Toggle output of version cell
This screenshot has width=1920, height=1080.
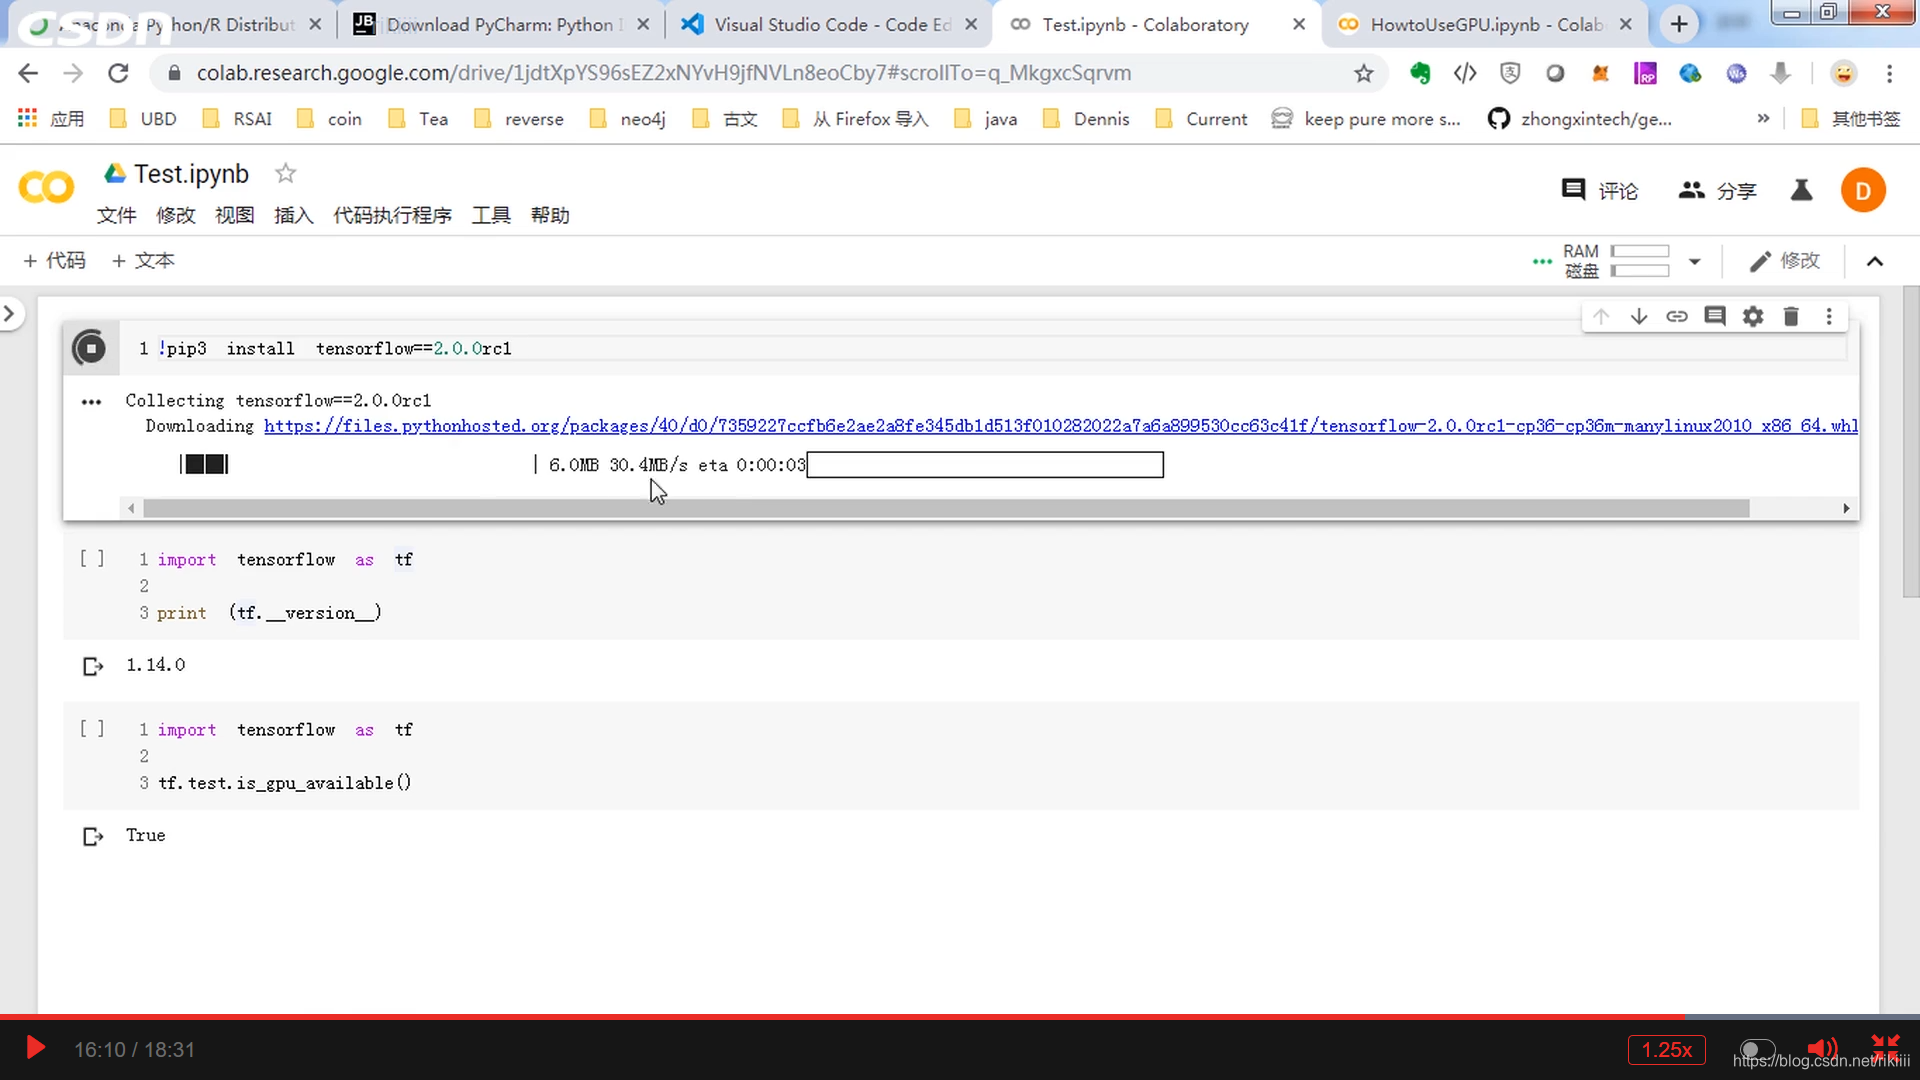tap(93, 666)
